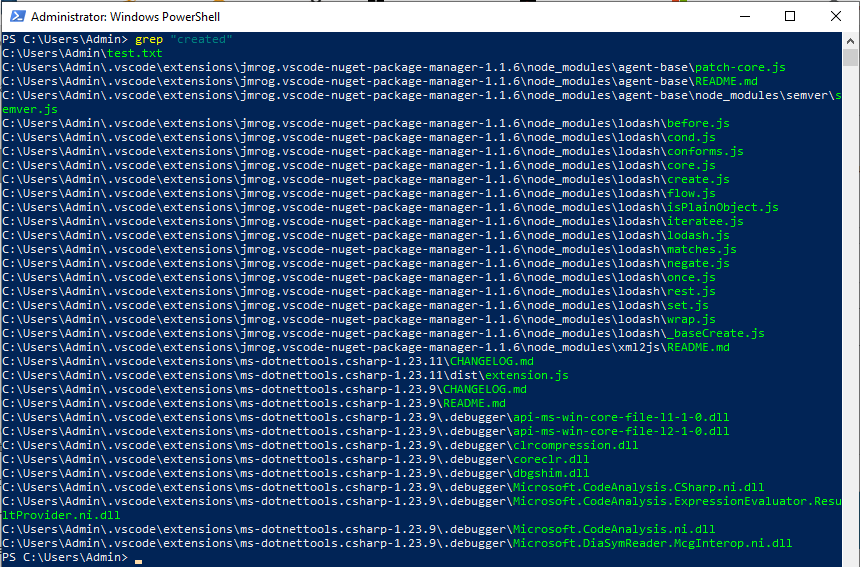Click the dbgshim.dll filename
The image size is (860, 567).
(x=550, y=473)
